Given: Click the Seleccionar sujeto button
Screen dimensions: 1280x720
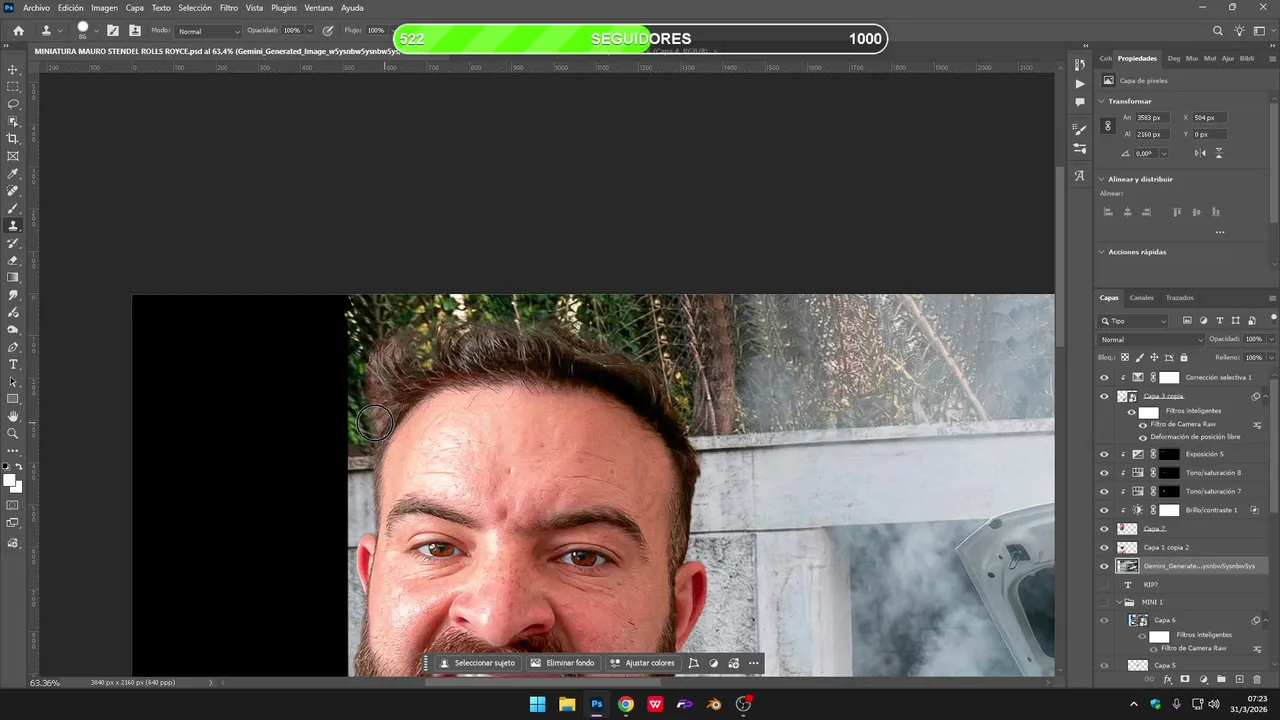Looking at the screenshot, I should click(x=477, y=663).
